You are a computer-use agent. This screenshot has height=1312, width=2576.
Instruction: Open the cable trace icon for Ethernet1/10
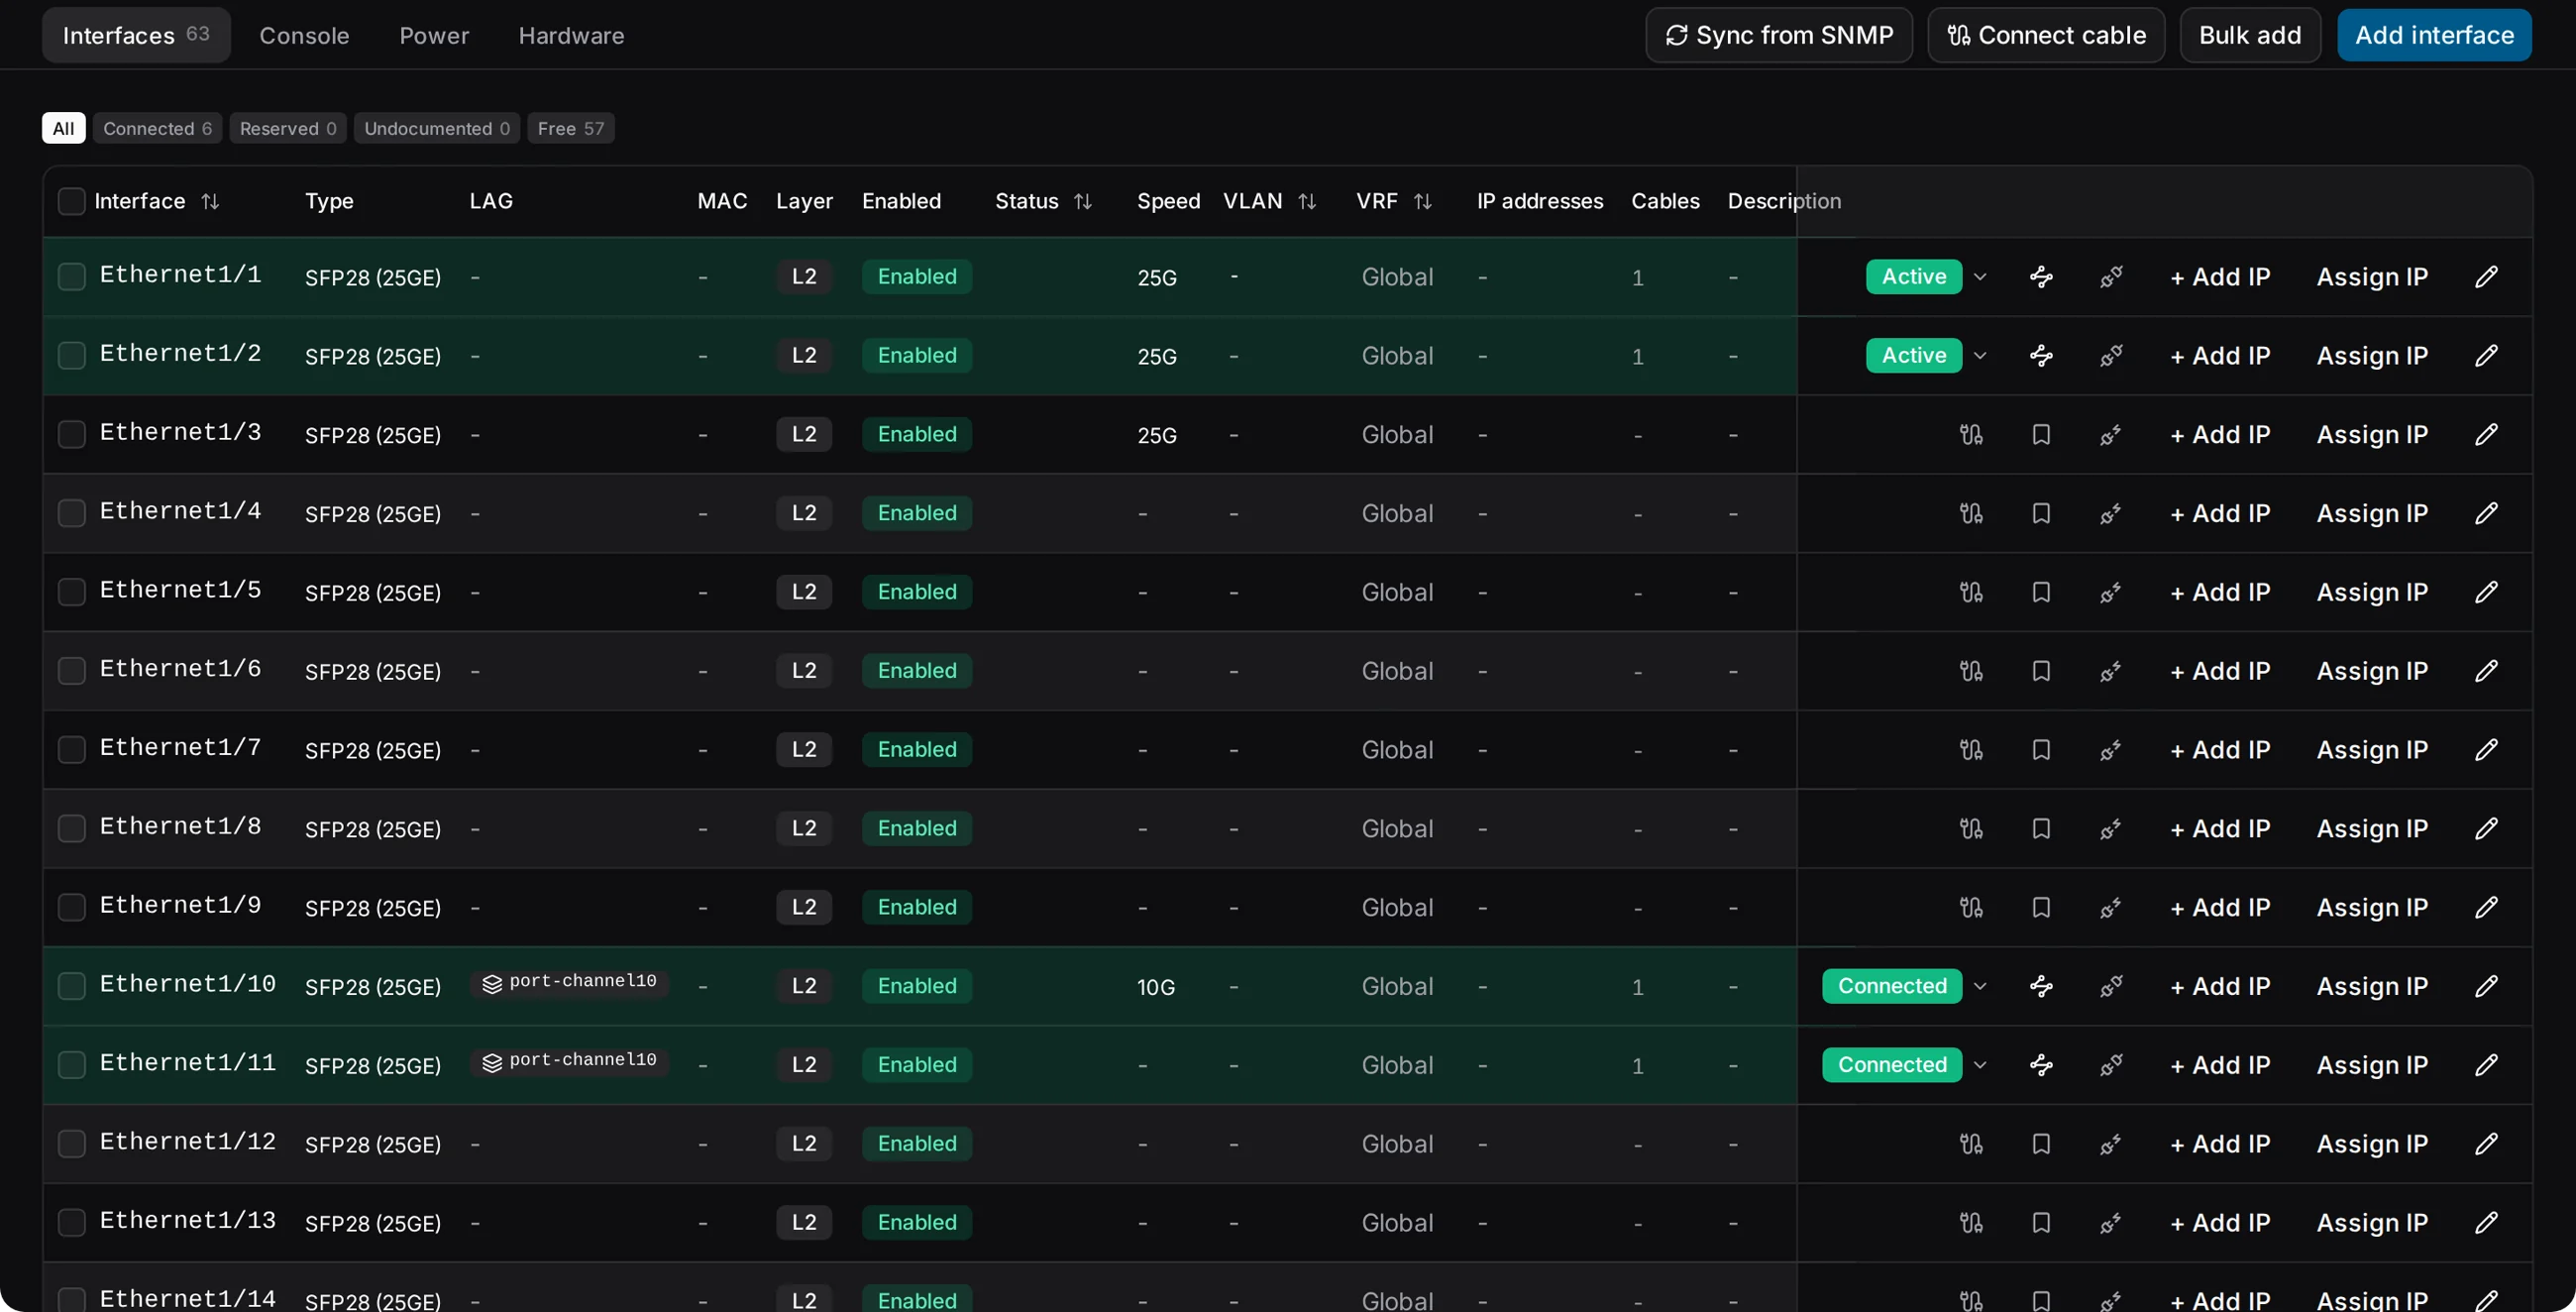(x=2041, y=986)
